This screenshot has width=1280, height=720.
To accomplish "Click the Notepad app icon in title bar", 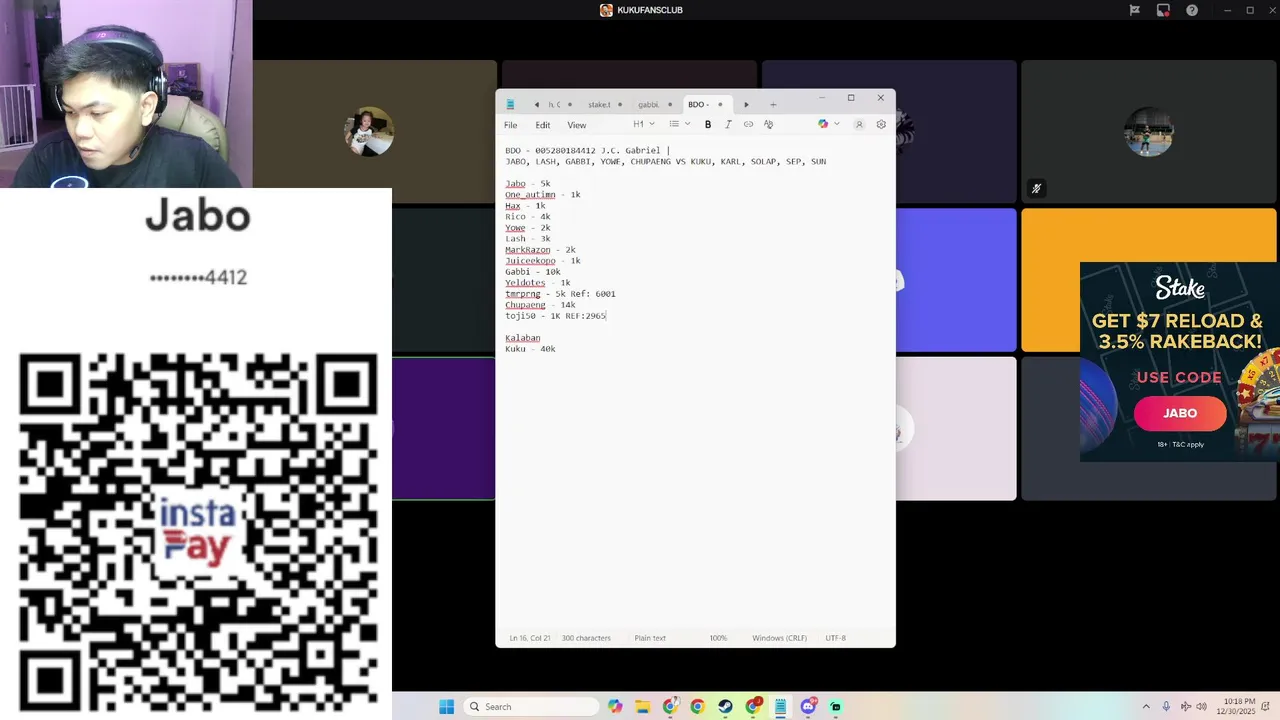I will click(x=510, y=104).
